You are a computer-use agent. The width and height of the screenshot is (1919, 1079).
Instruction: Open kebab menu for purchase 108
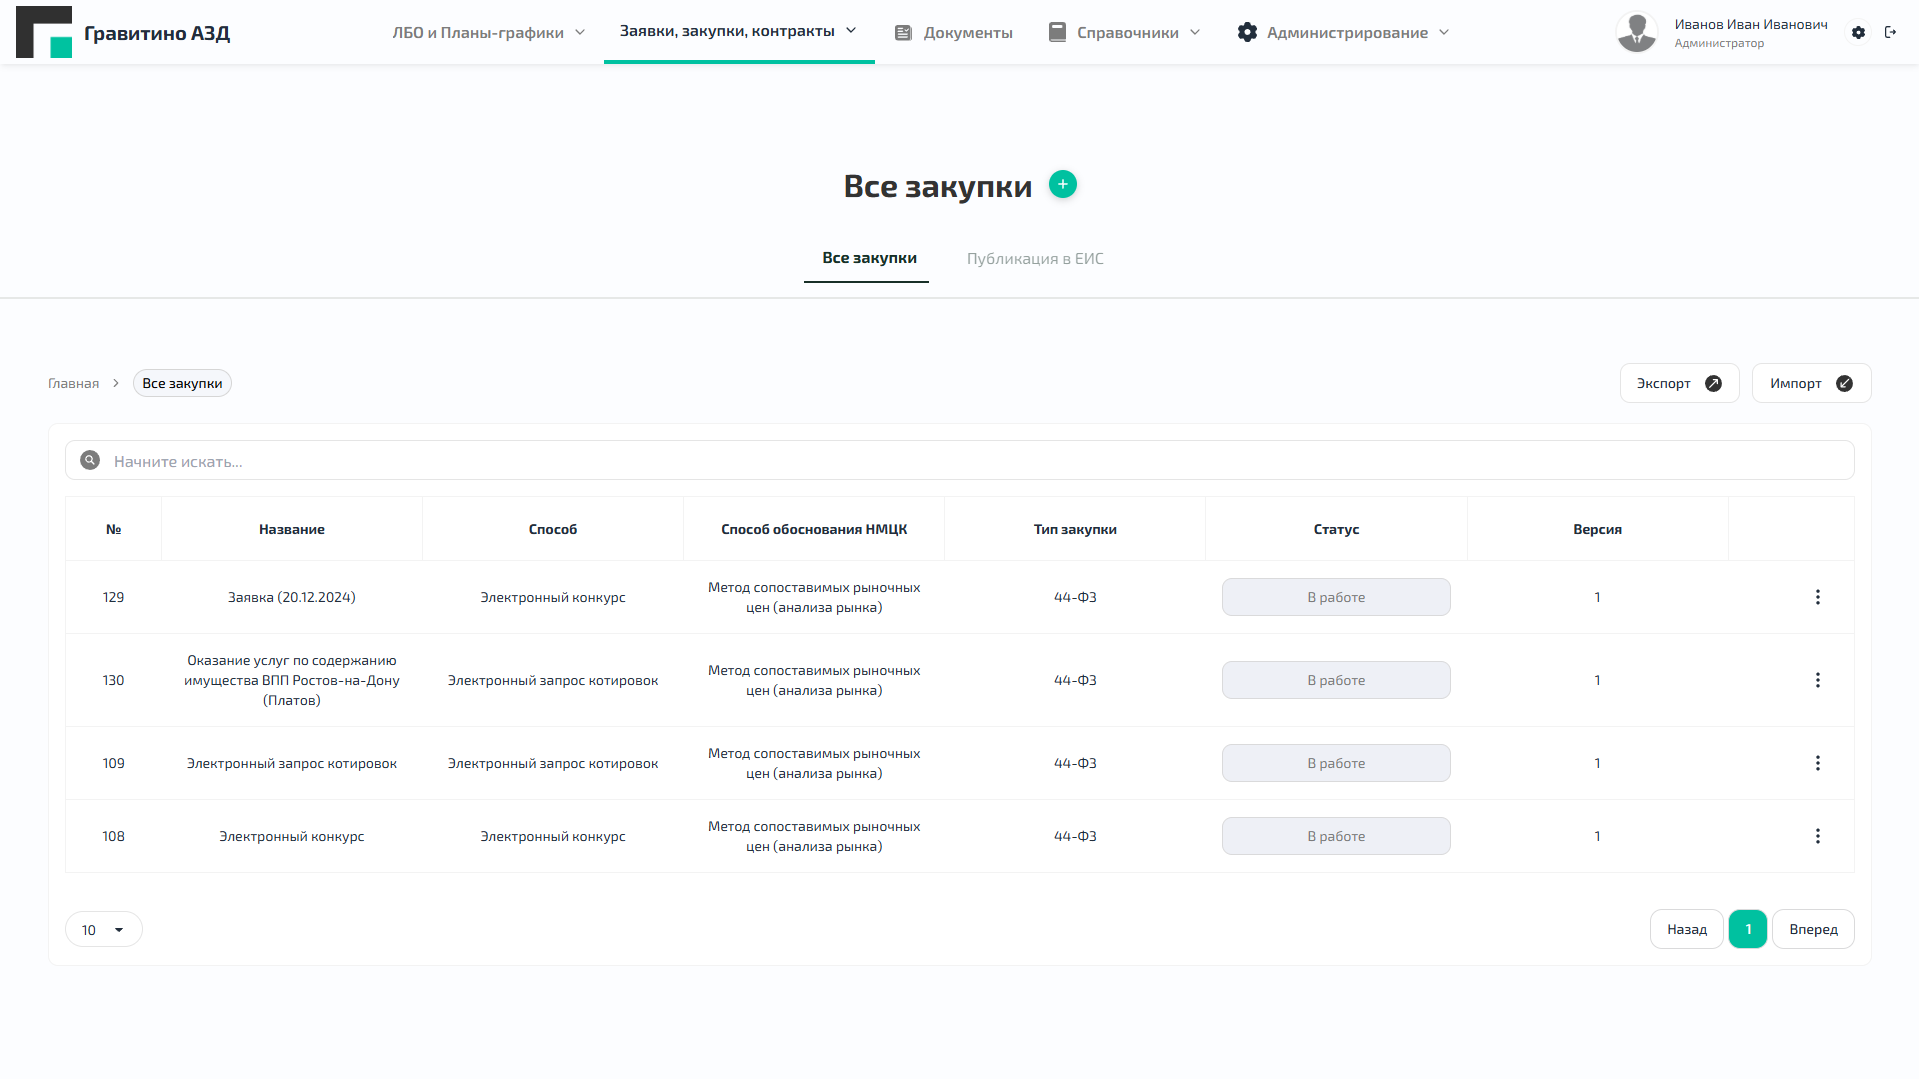point(1817,836)
